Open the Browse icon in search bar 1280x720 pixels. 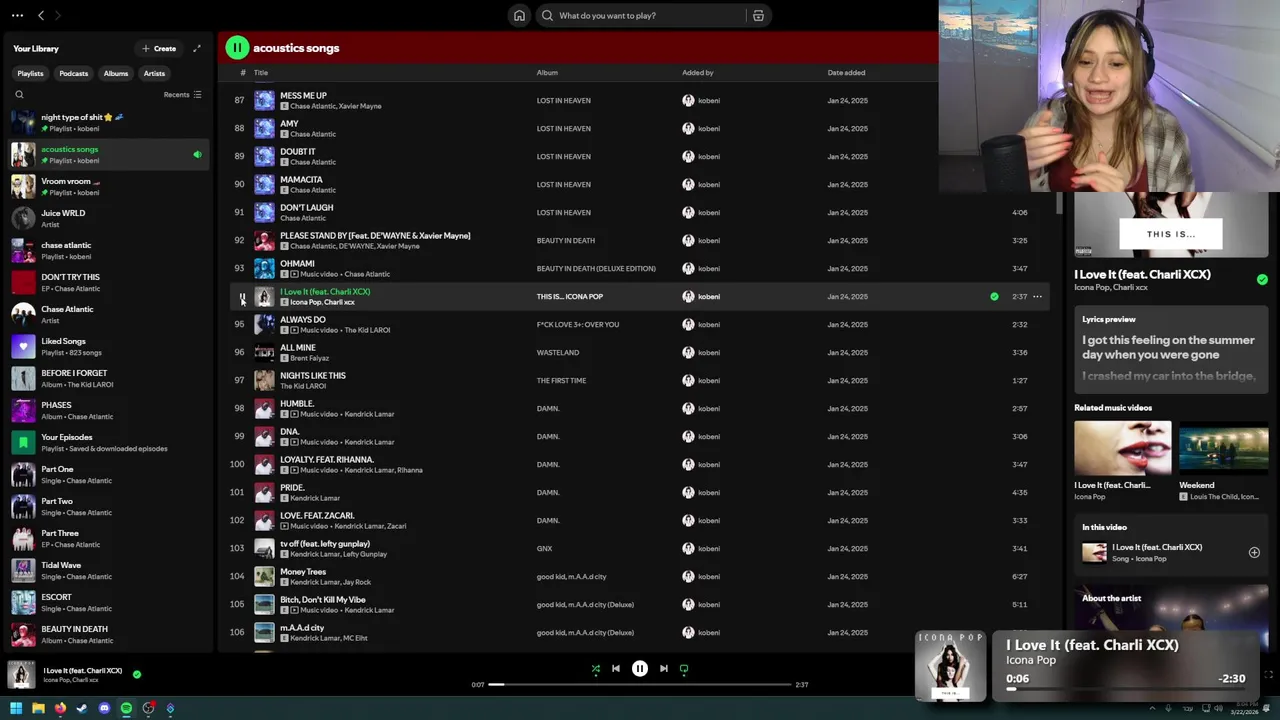758,15
